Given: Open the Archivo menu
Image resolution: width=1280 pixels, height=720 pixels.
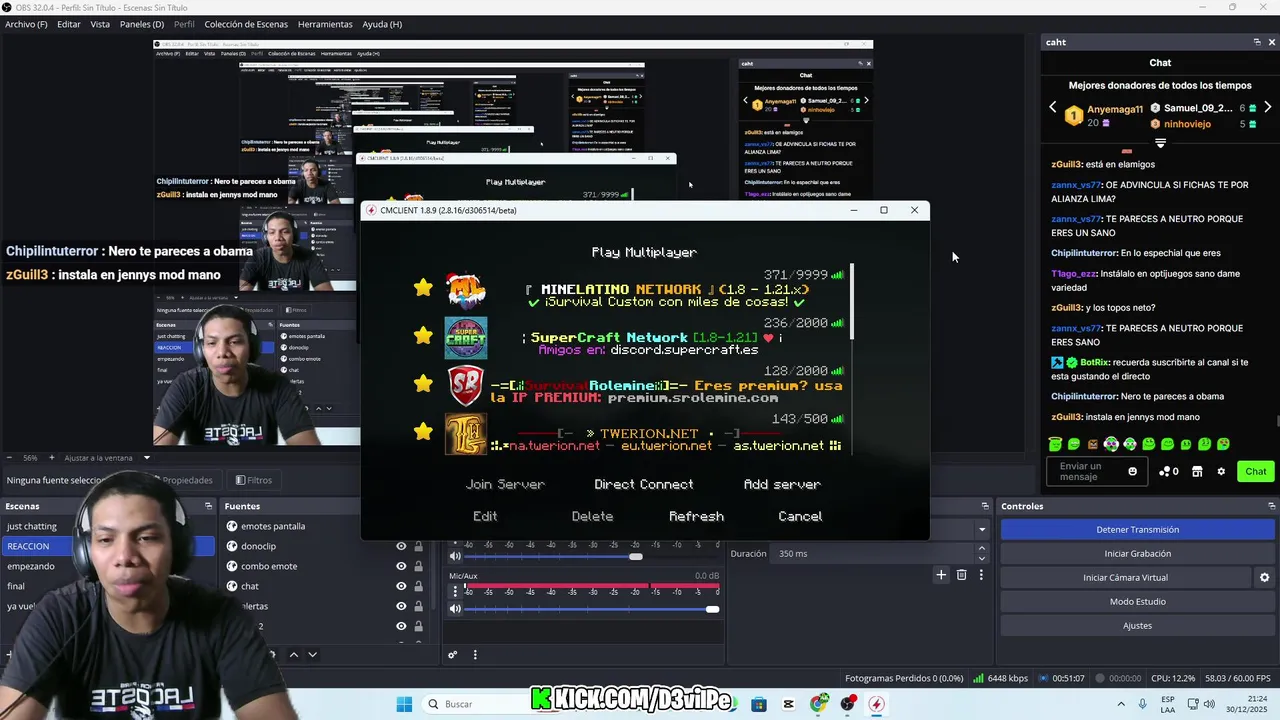Looking at the screenshot, I should point(26,24).
